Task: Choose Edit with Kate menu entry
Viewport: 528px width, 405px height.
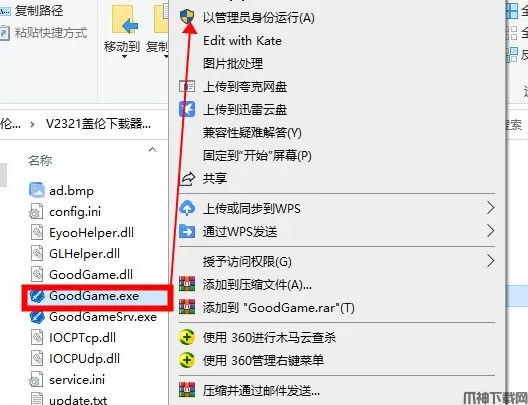Action: (242, 41)
